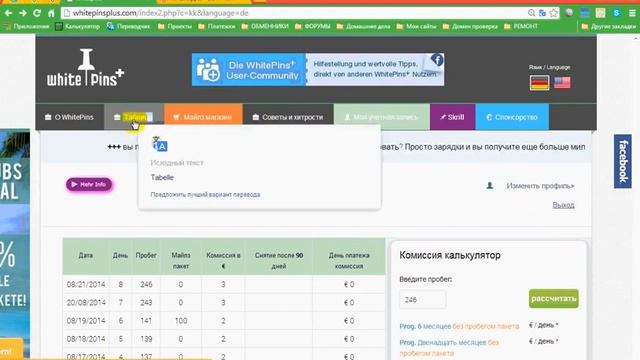Switch language with German flag

coord(540,83)
